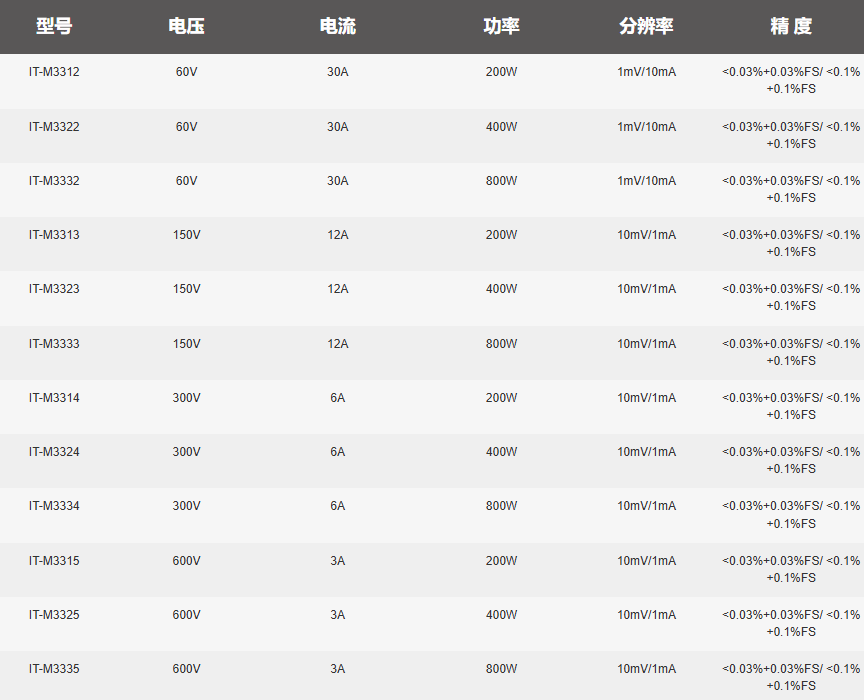Screen dimensions: 864x700
Task: Select 10mV/1mA in the IT-M3335 row
Action: click(x=646, y=669)
